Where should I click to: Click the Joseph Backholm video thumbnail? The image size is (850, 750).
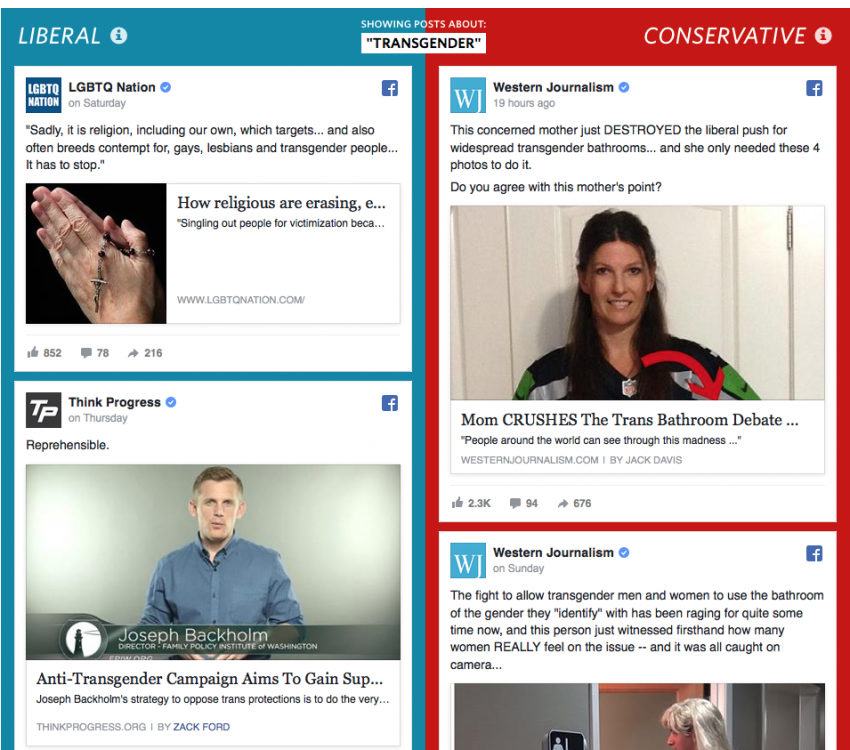(213, 562)
